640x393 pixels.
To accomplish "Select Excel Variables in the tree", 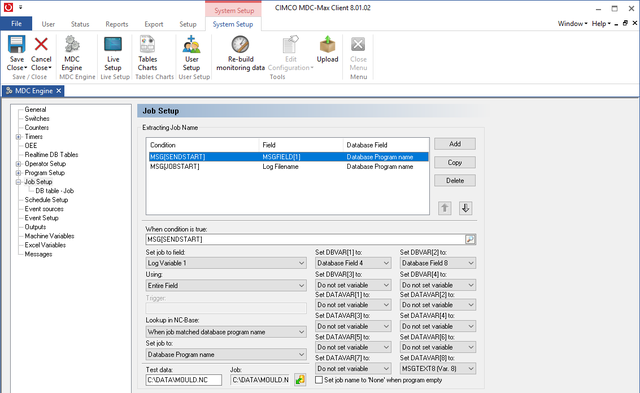I will pos(45,245).
